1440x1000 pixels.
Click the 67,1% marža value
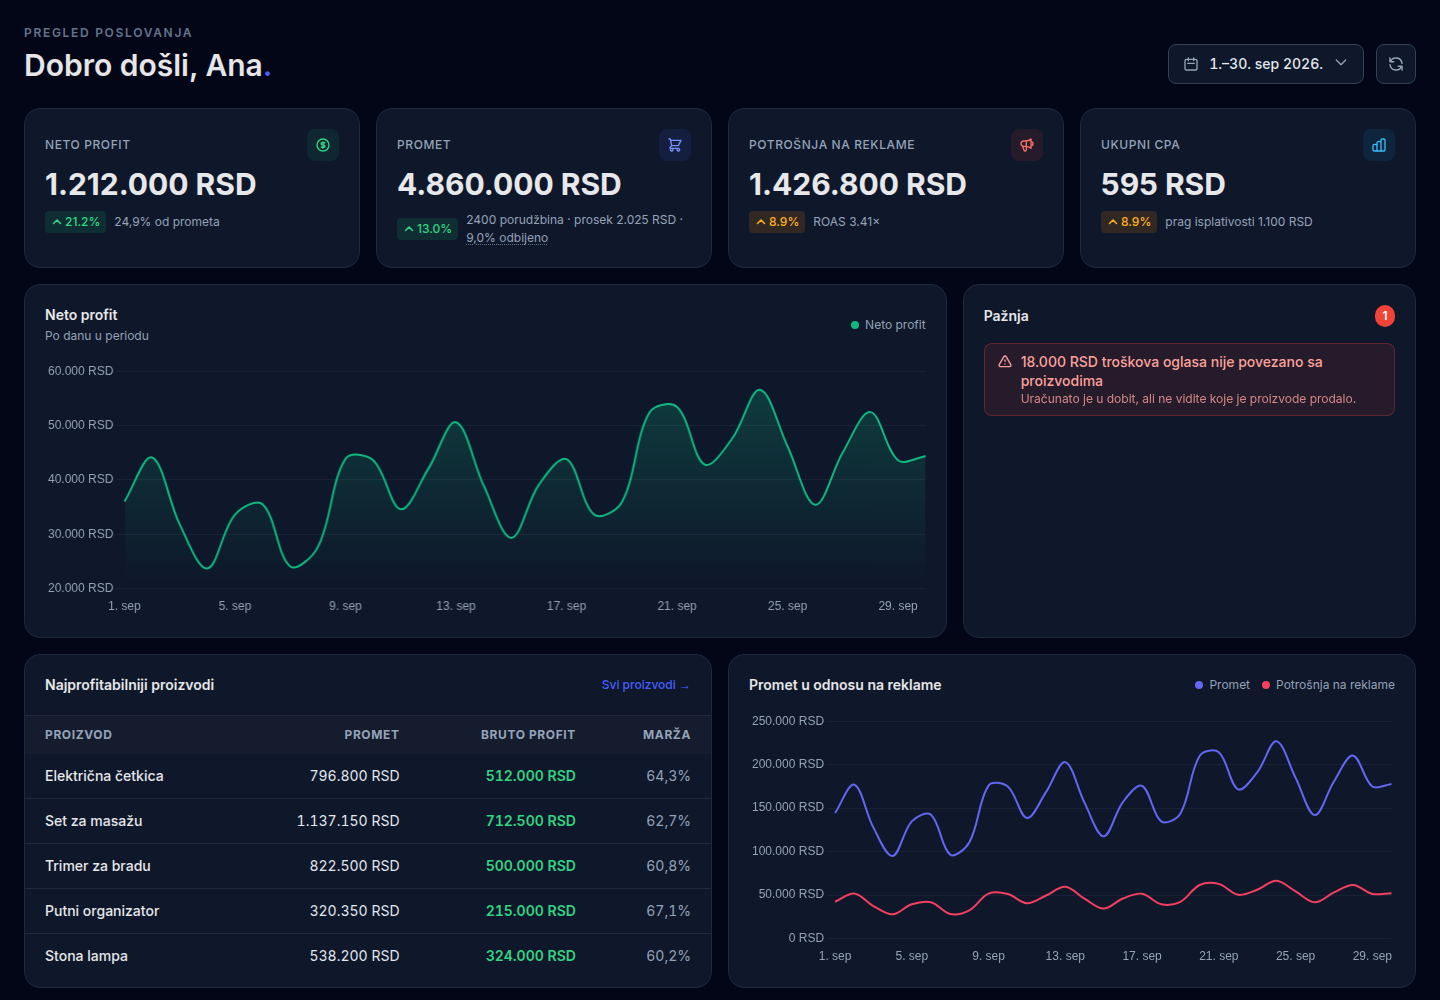(668, 911)
